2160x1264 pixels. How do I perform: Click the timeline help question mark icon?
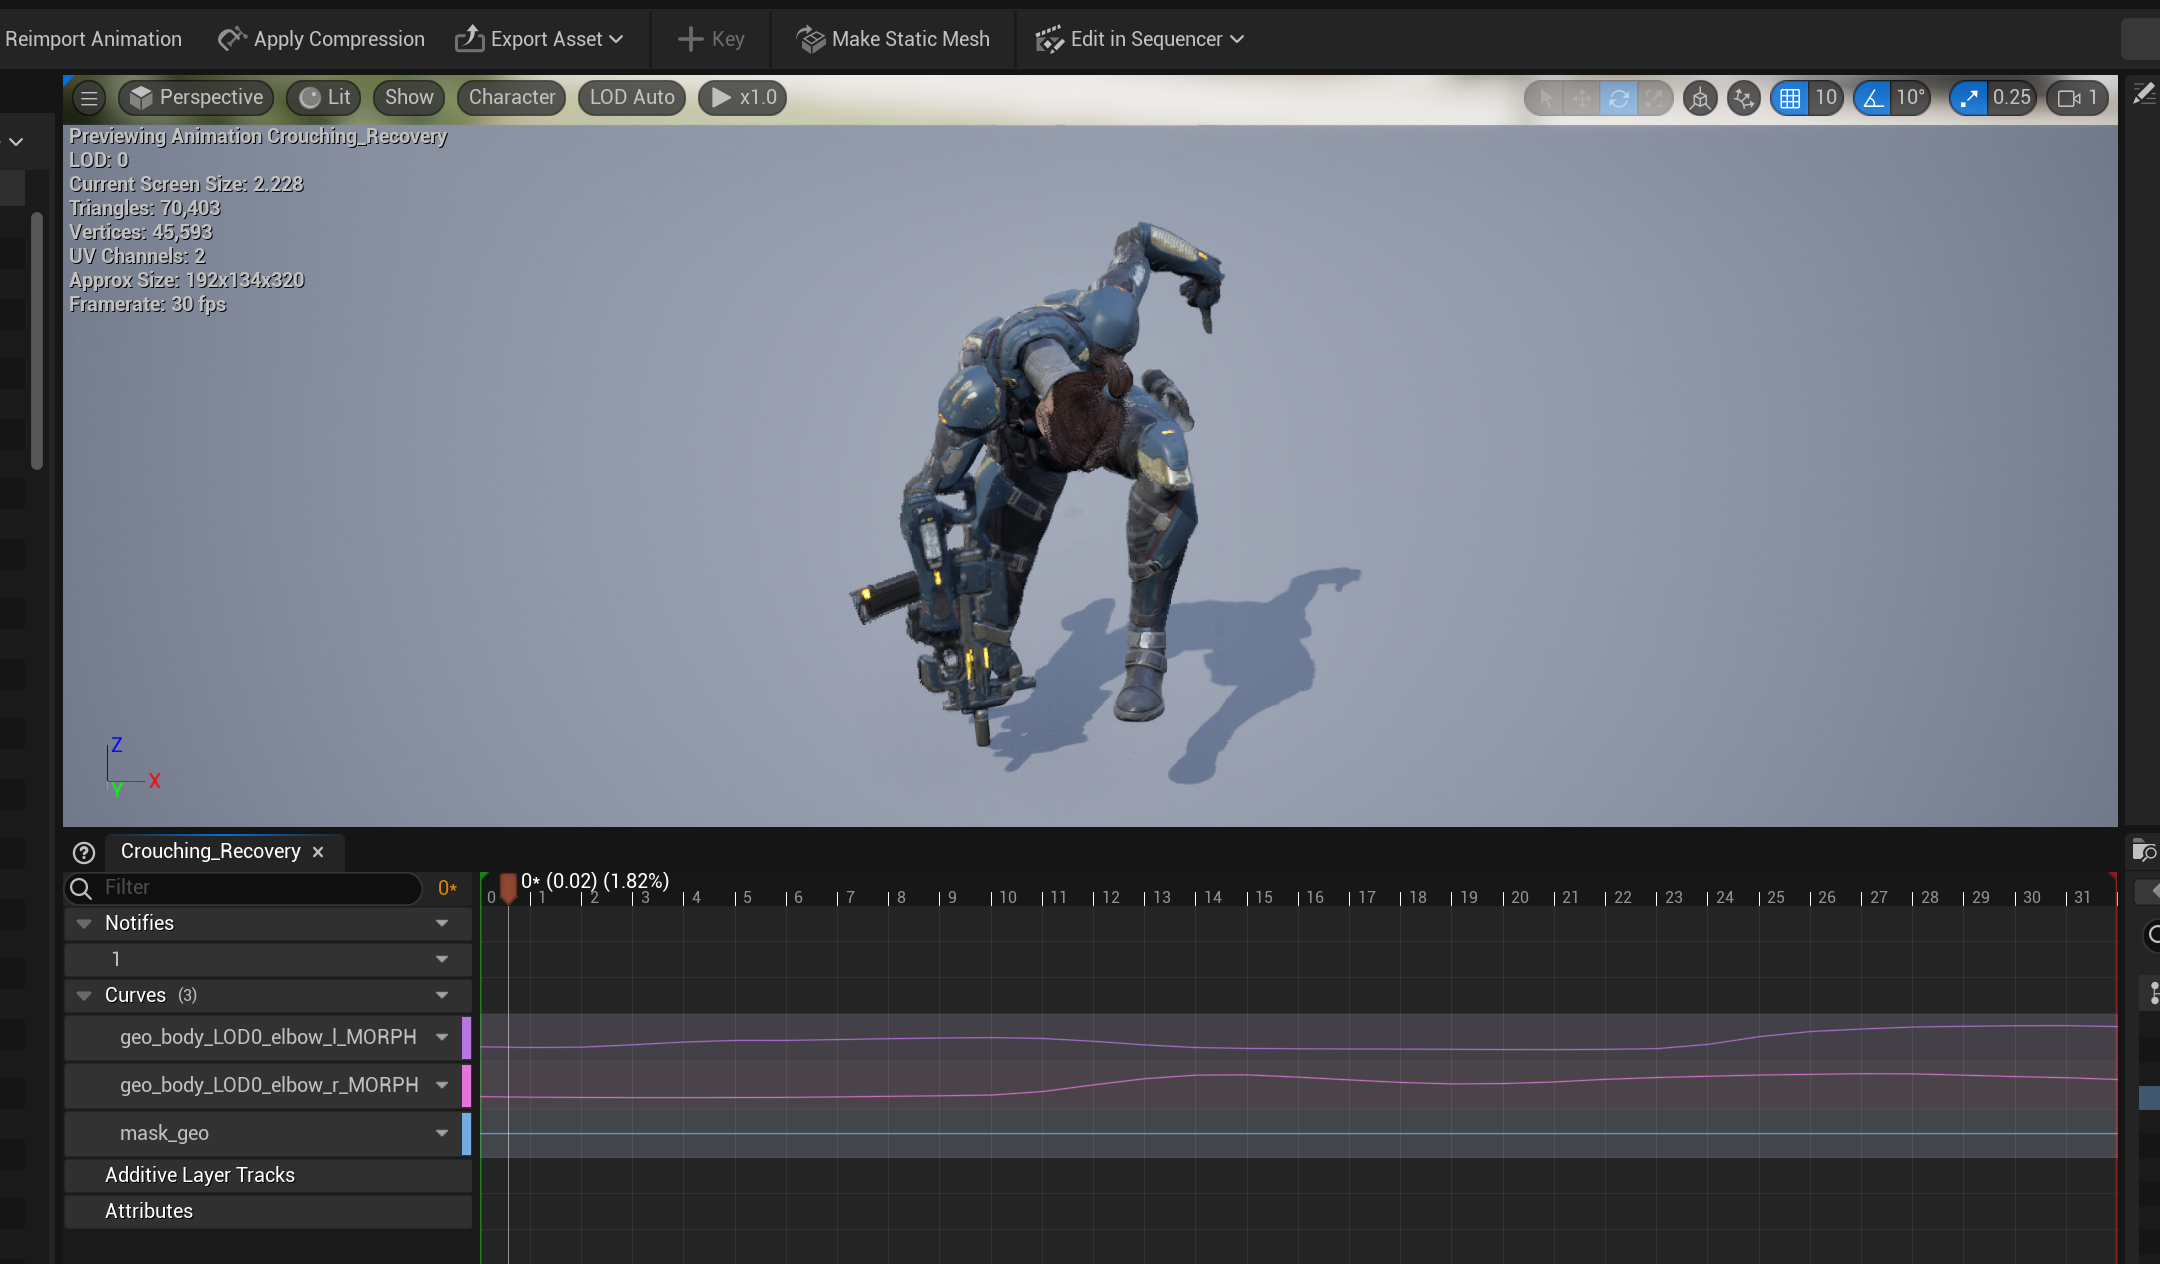click(x=84, y=852)
